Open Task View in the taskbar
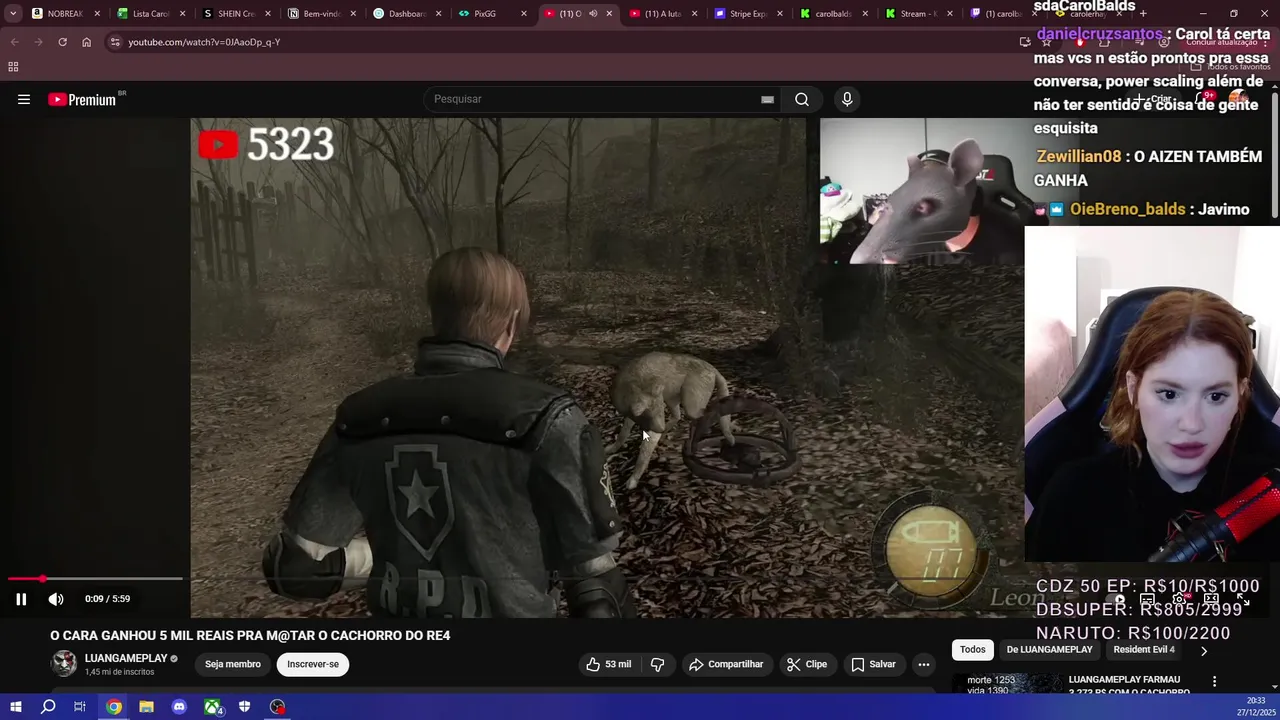The image size is (1280, 720). (80, 707)
